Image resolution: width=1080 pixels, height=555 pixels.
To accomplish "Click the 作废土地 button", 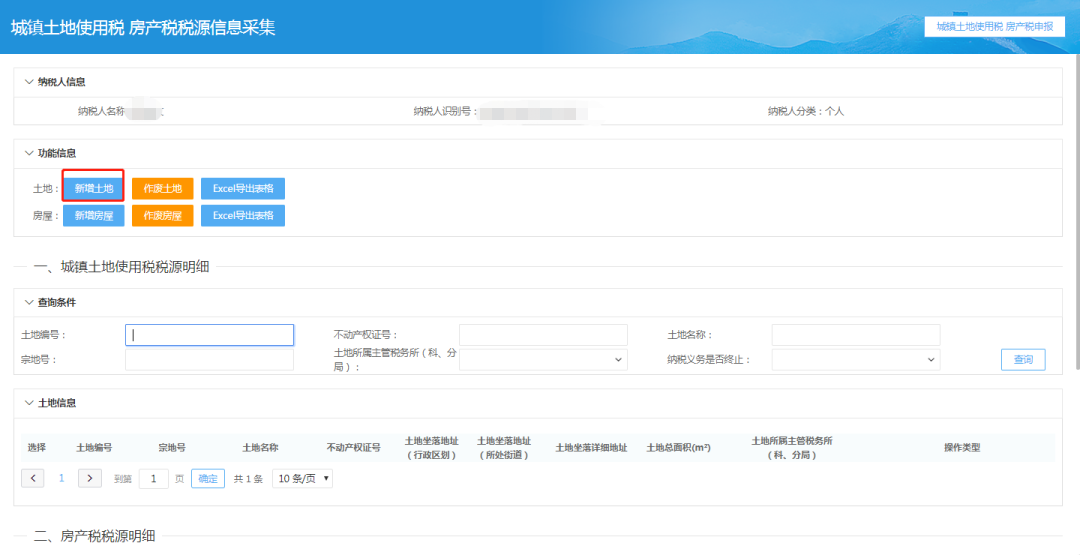I will 163,188.
